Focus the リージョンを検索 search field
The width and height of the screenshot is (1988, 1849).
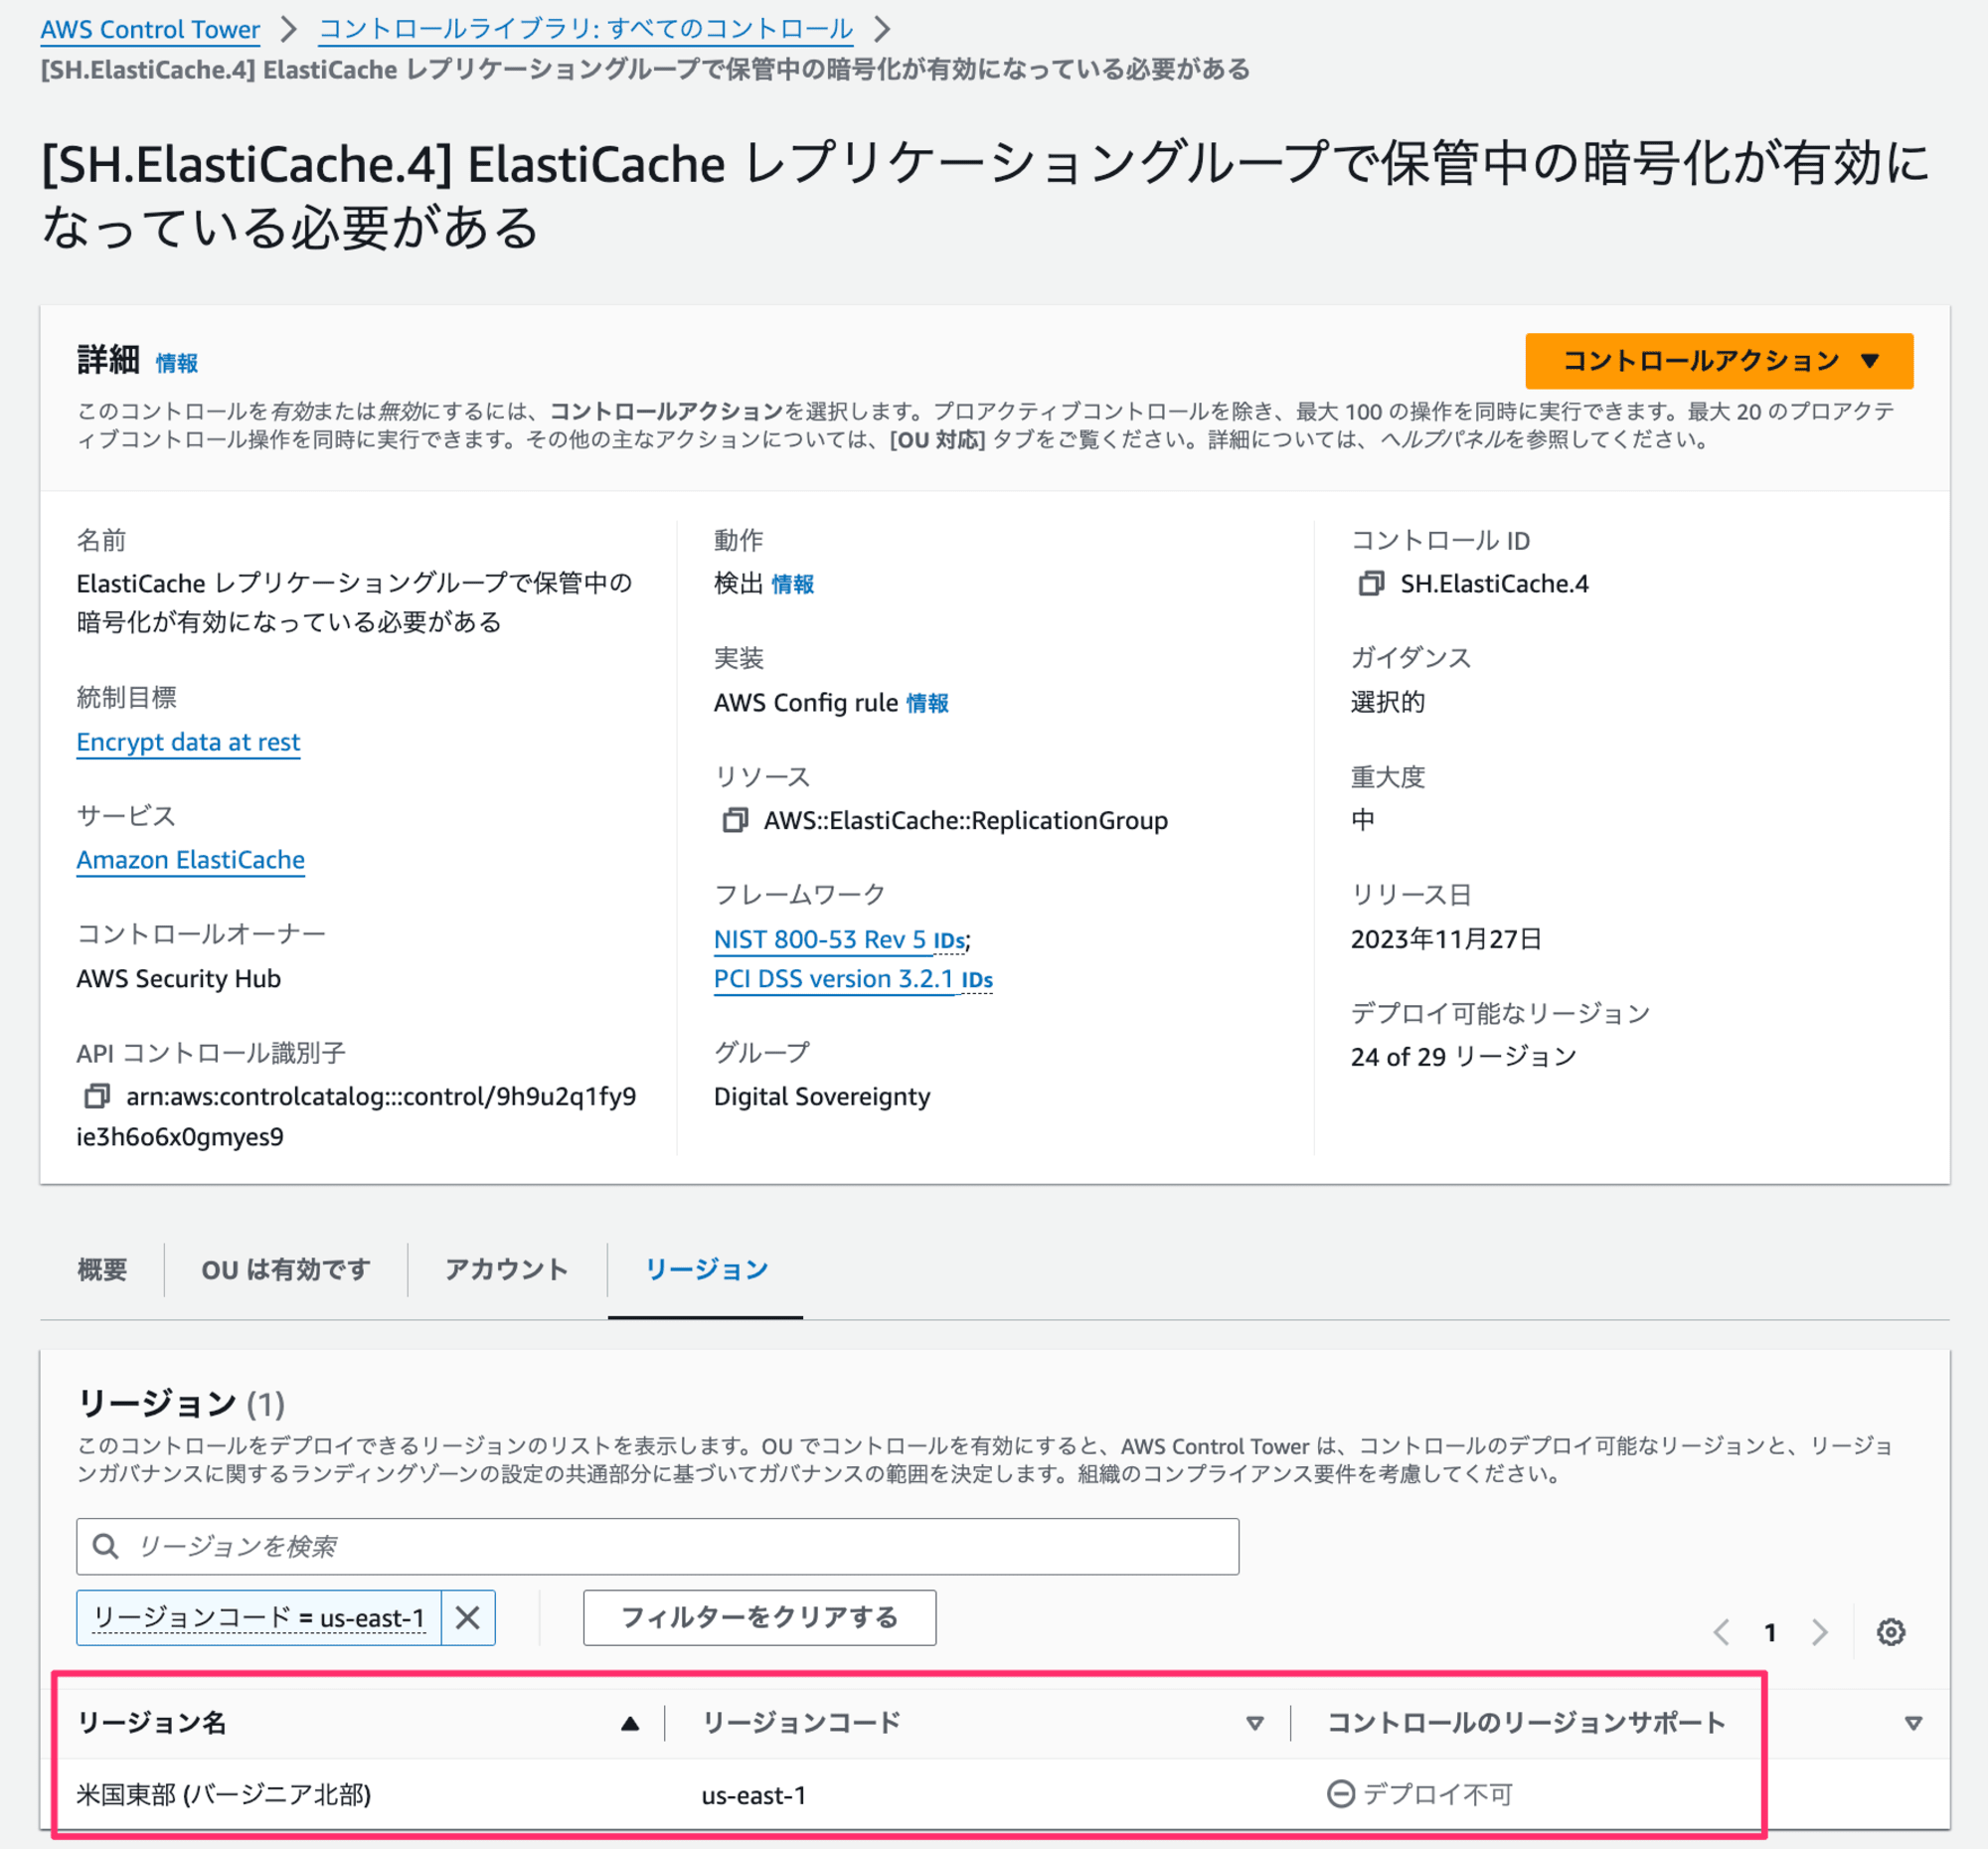[x=657, y=1546]
